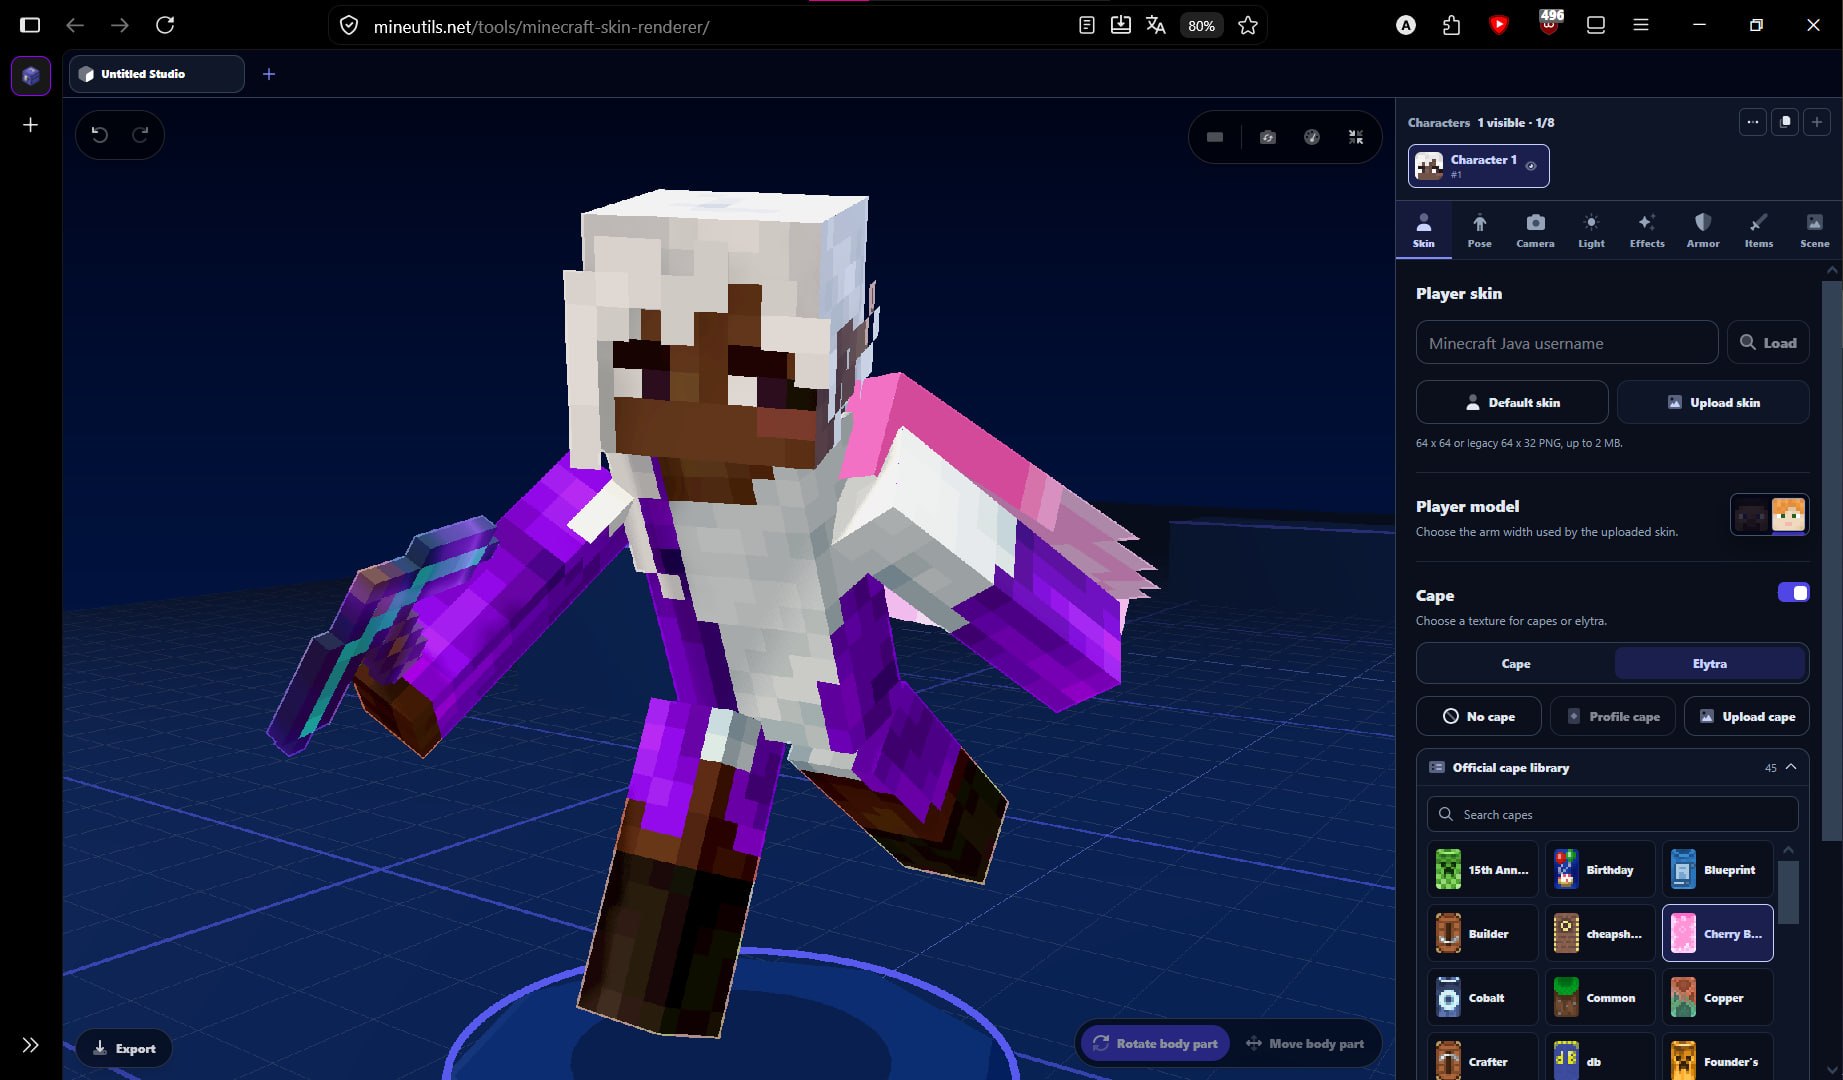Click the camera reset icon in viewport toolbar
The width and height of the screenshot is (1843, 1080).
[1268, 137]
